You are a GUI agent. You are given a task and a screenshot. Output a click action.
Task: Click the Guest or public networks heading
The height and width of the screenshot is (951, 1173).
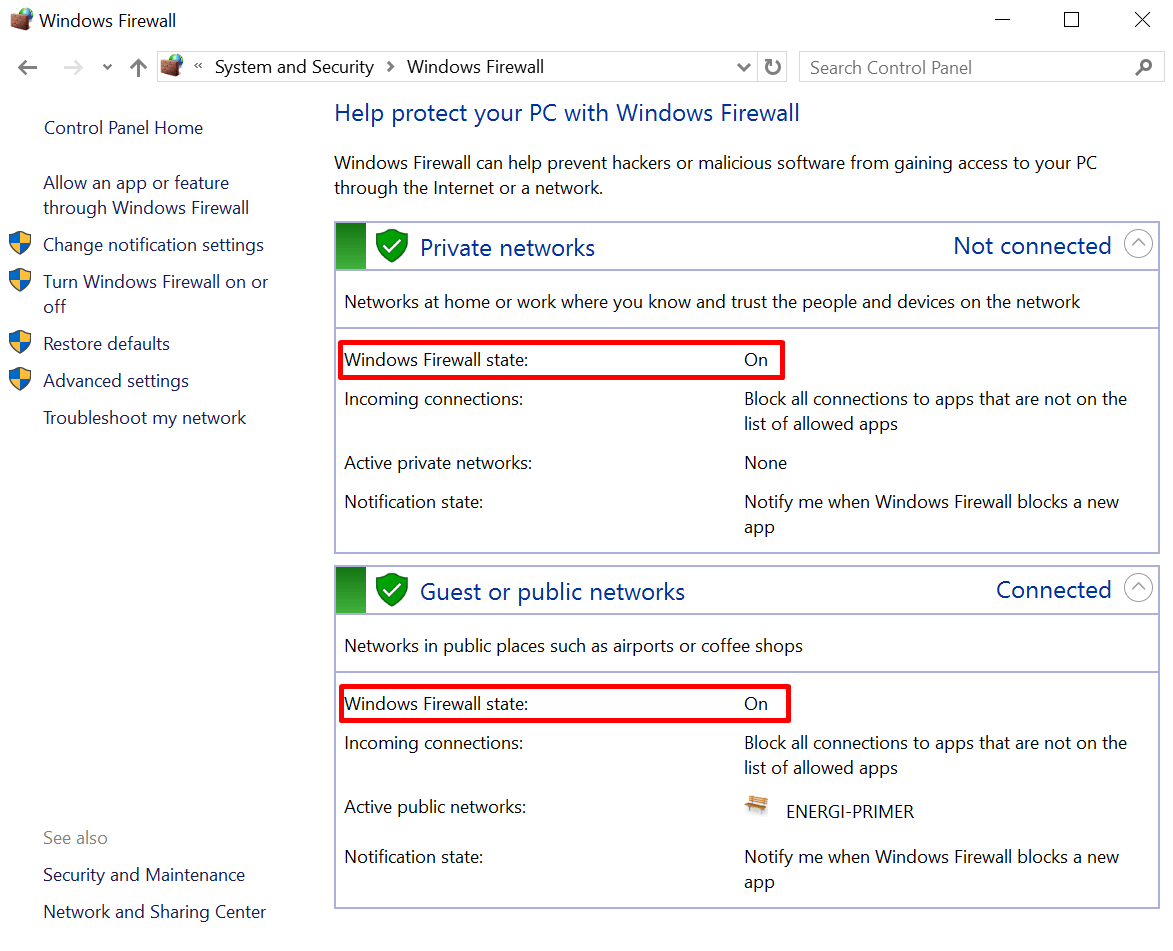point(552,592)
